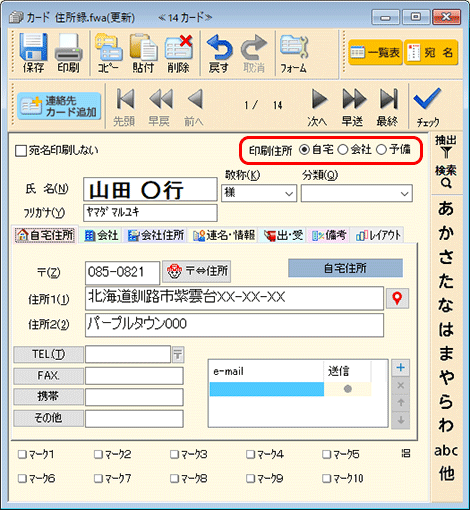
Task: Click the 携帯 label button
Action: pyautogui.click(x=49, y=397)
